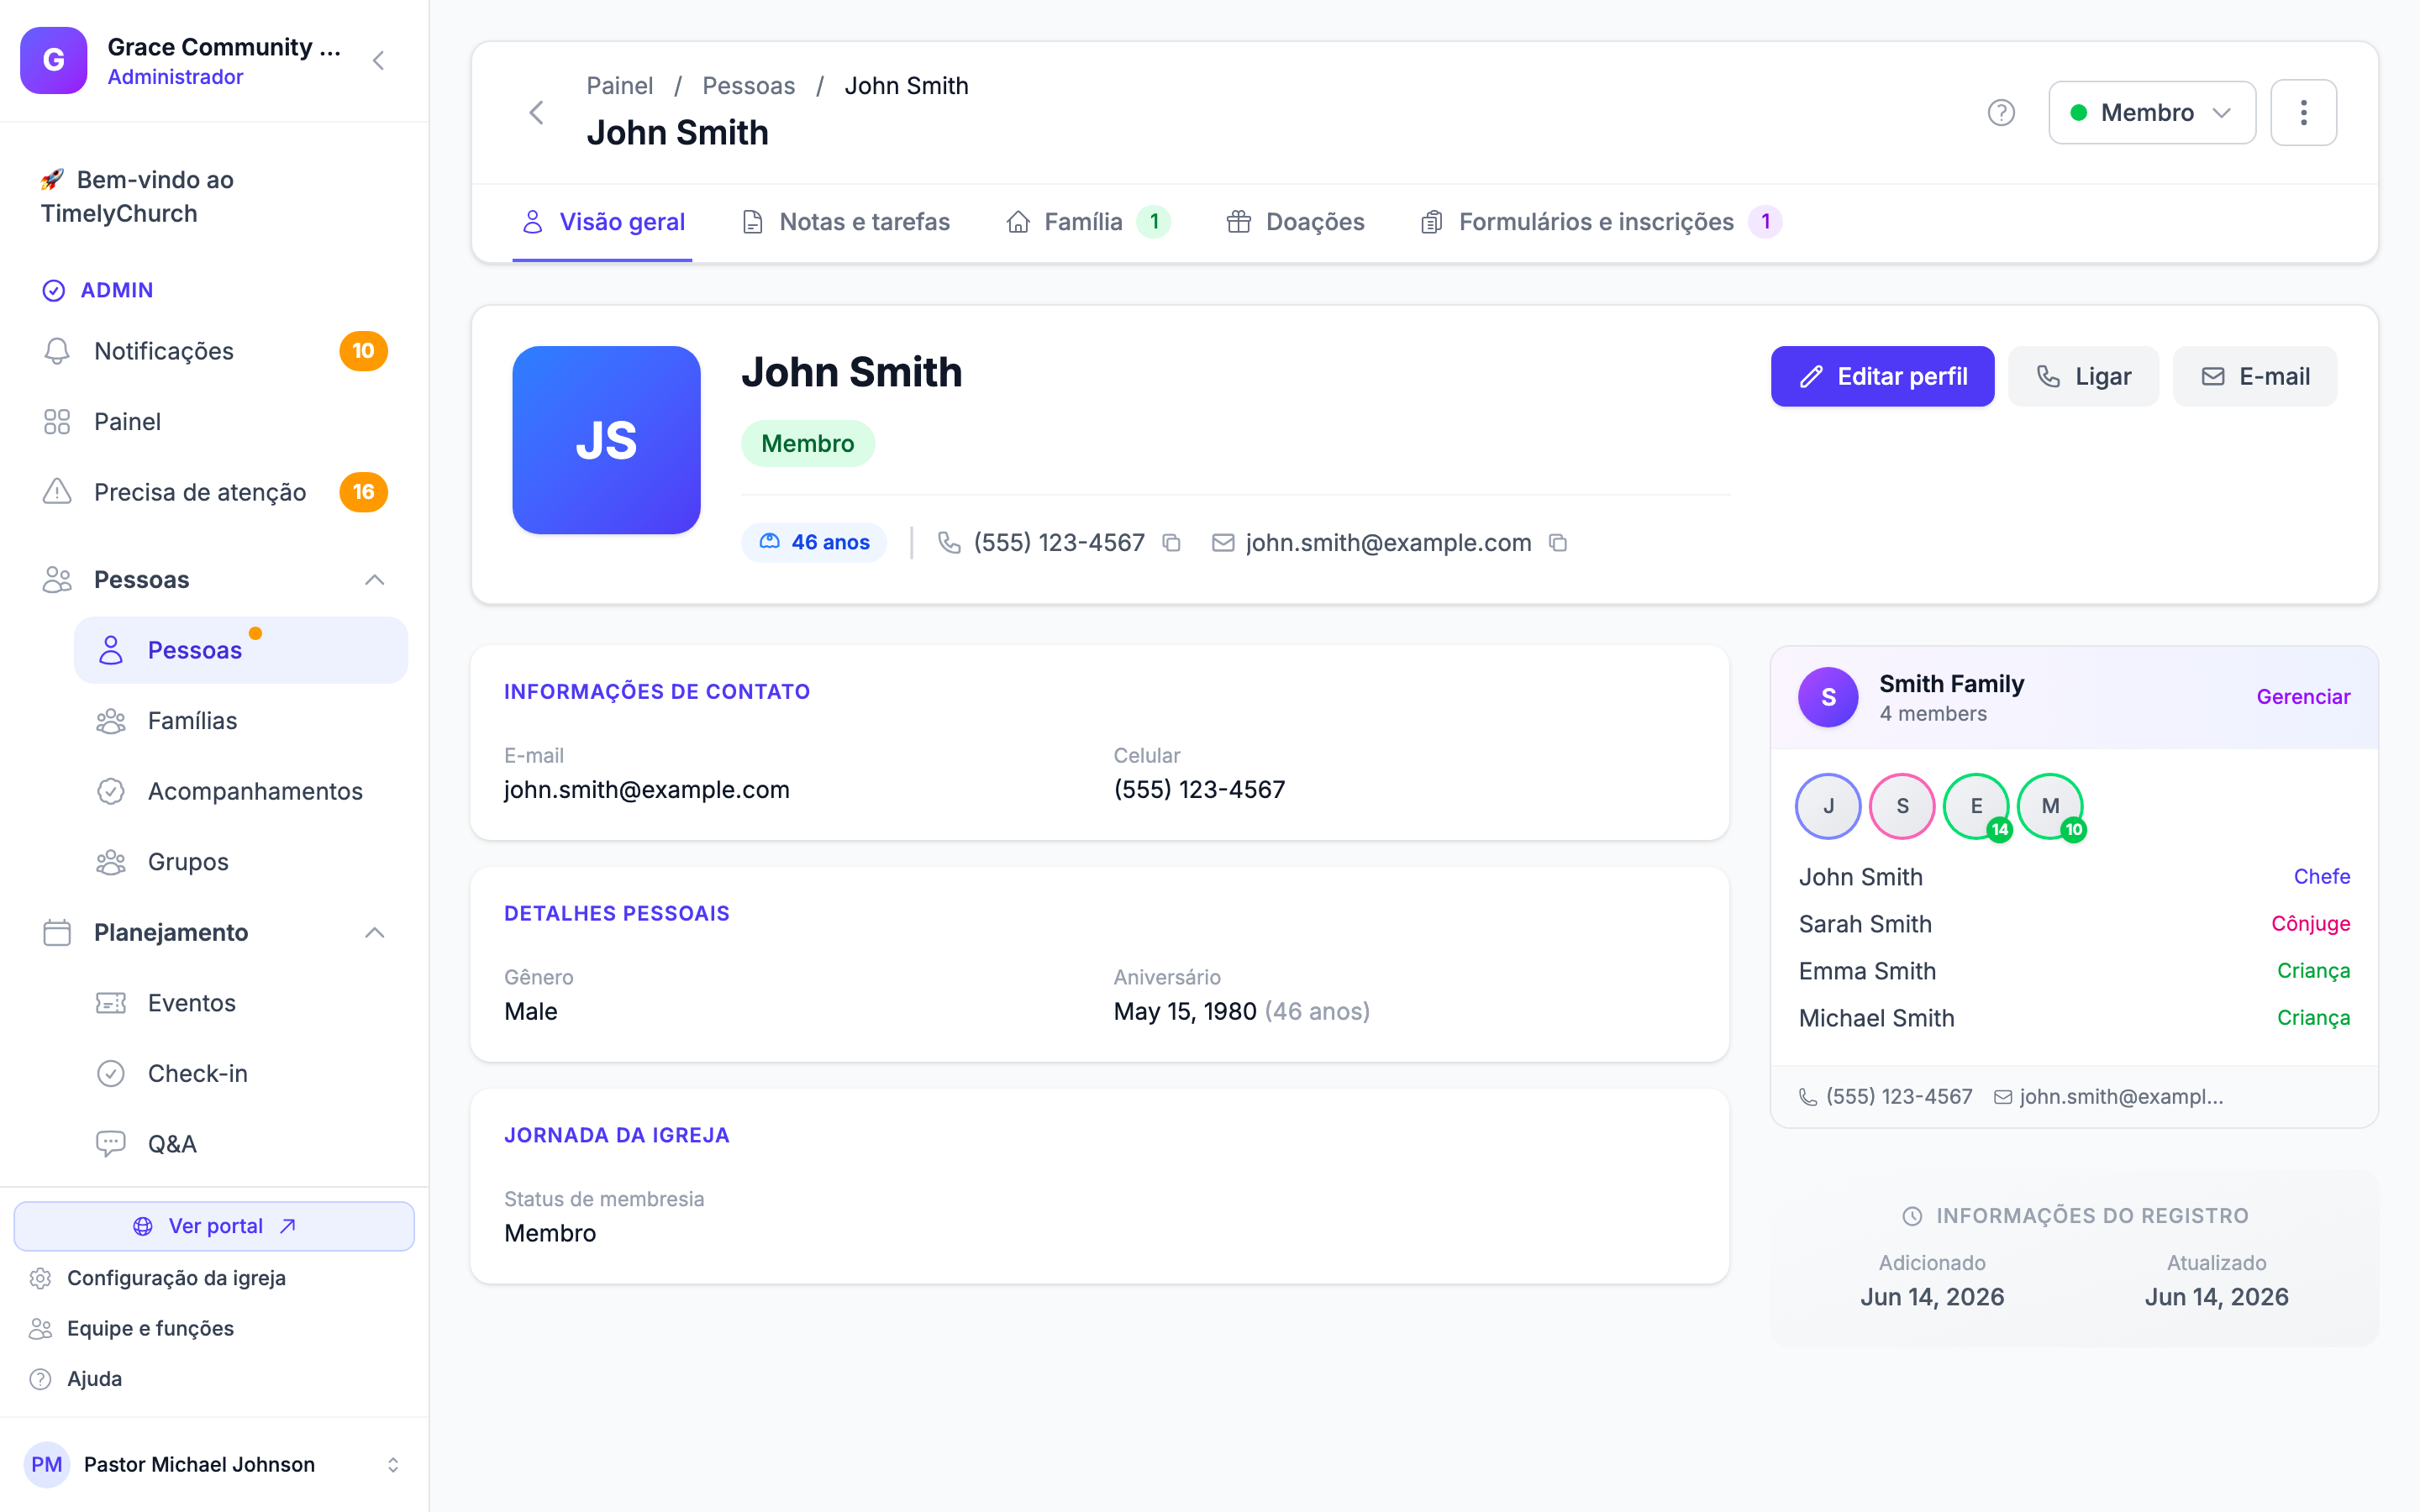
Task: Click the Notificações bell icon
Action: (x=57, y=351)
